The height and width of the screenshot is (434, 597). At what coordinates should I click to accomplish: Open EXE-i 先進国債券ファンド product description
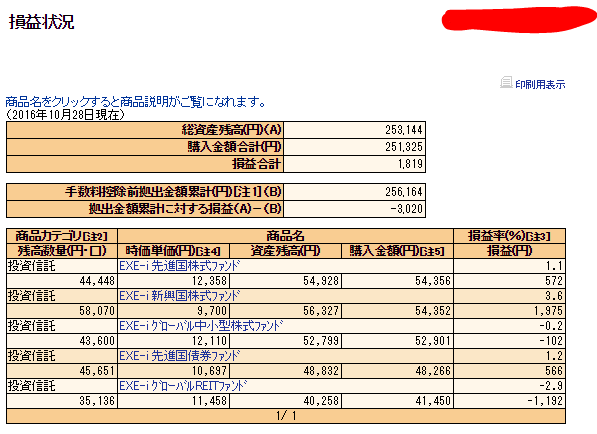point(179,356)
